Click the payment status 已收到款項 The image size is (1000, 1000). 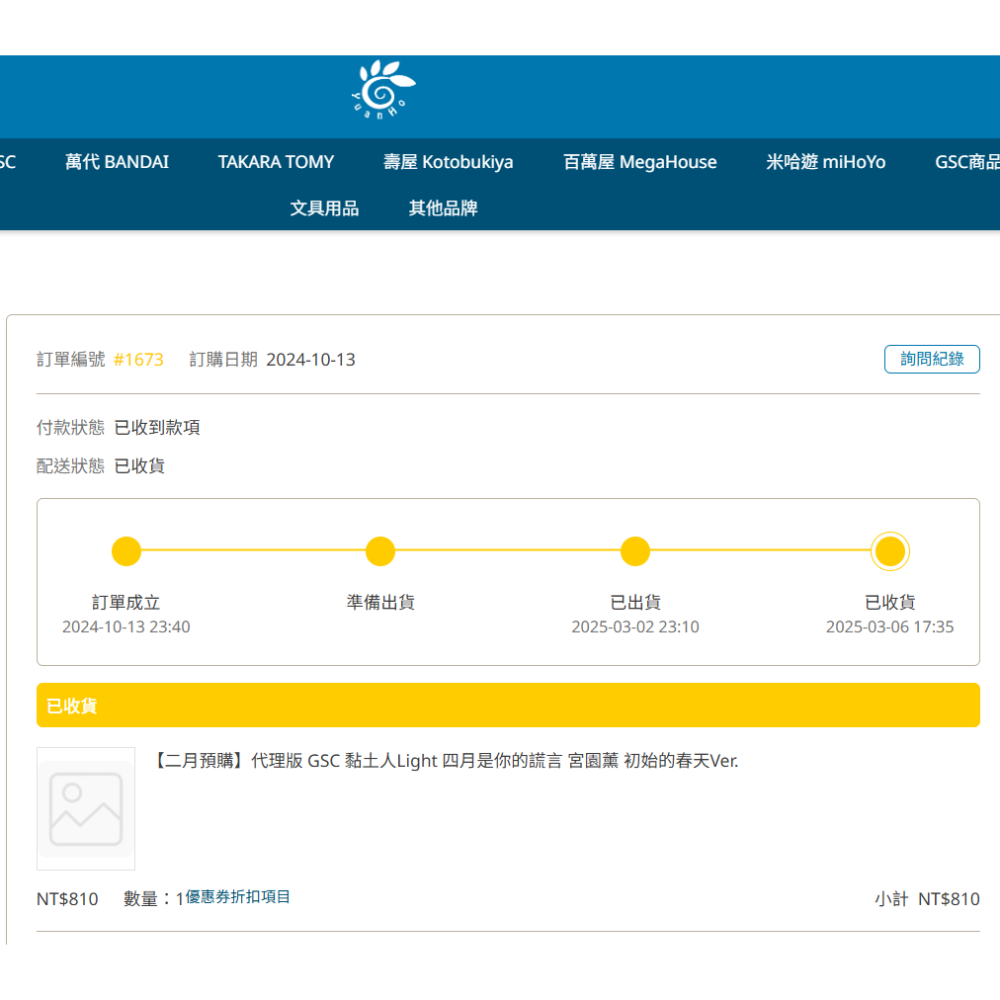(x=157, y=427)
